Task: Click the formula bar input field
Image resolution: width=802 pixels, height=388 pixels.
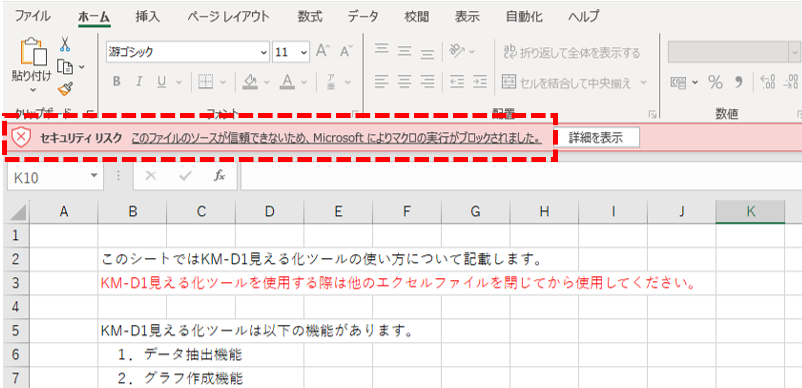Action: pos(521,176)
